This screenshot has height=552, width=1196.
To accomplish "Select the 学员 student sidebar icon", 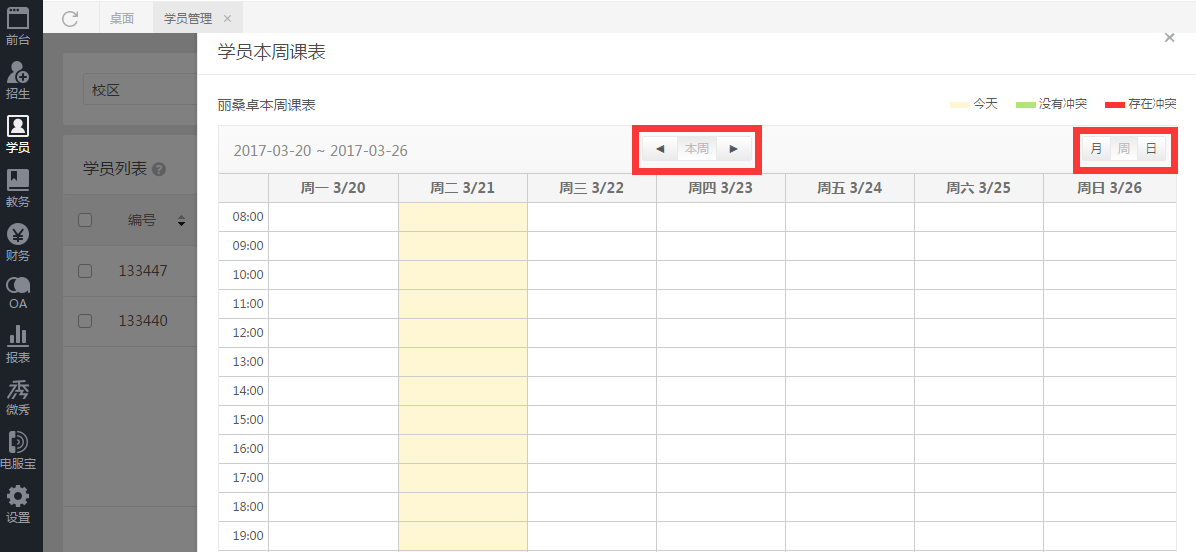I will [18, 134].
